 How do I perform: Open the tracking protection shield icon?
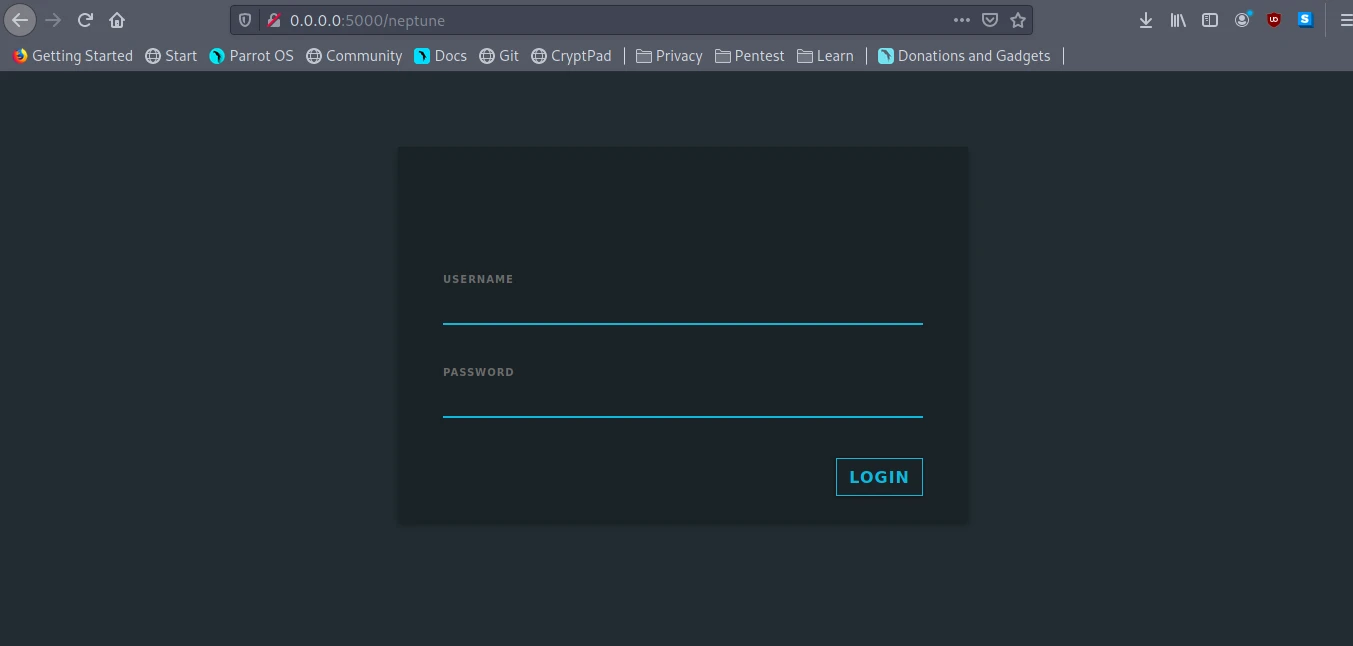click(245, 20)
